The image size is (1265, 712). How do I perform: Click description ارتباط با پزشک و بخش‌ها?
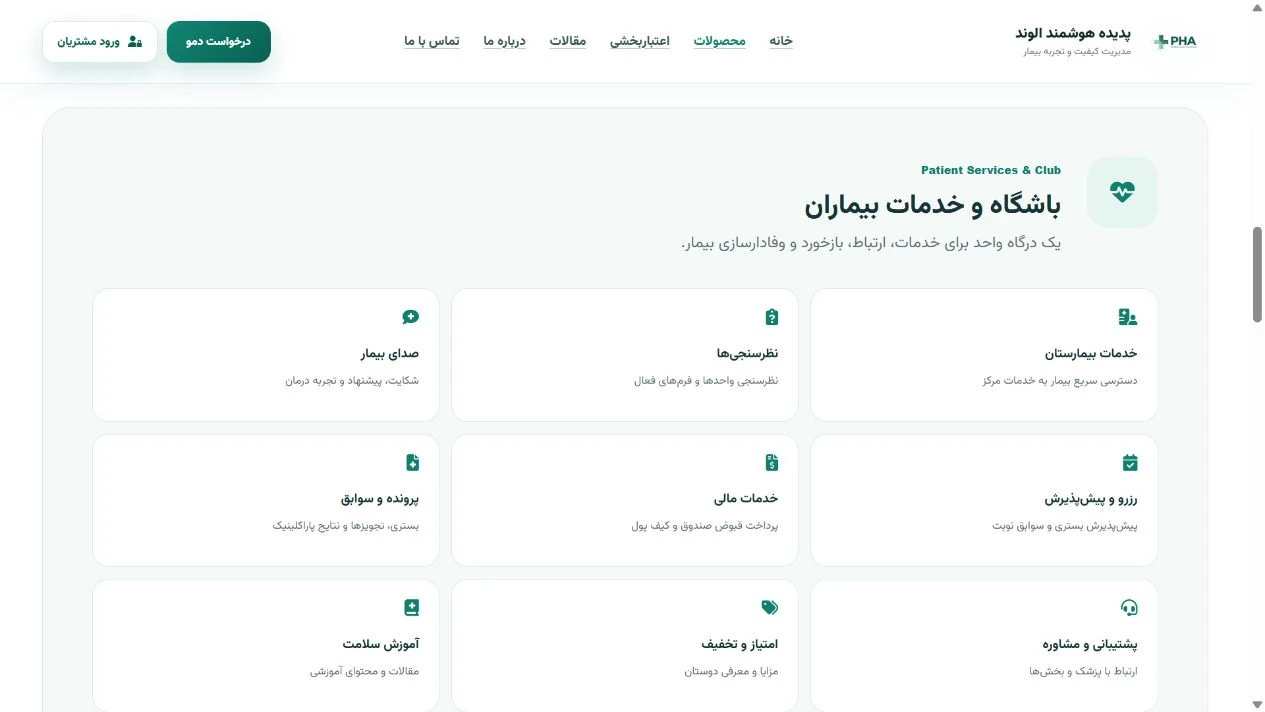point(1083,672)
